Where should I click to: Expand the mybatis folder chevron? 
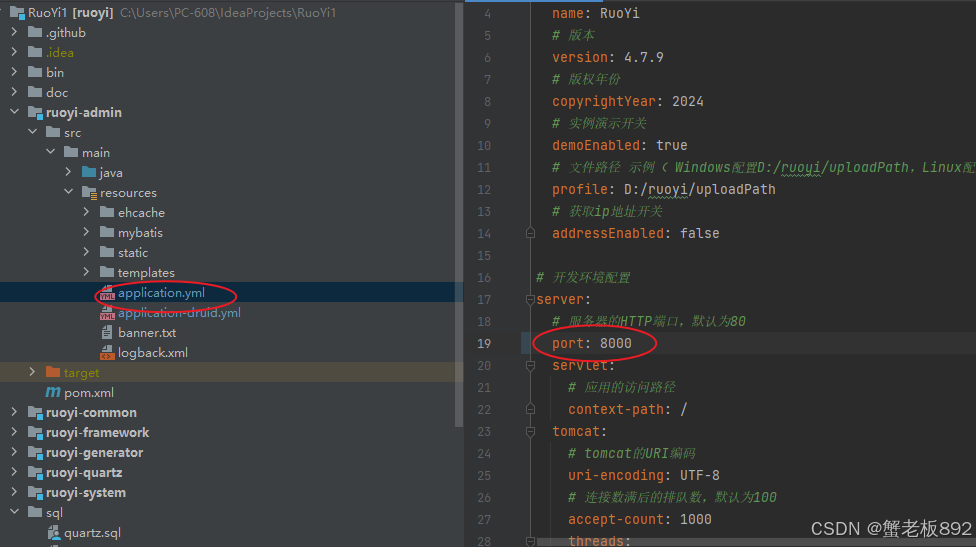pyautogui.click(x=87, y=232)
